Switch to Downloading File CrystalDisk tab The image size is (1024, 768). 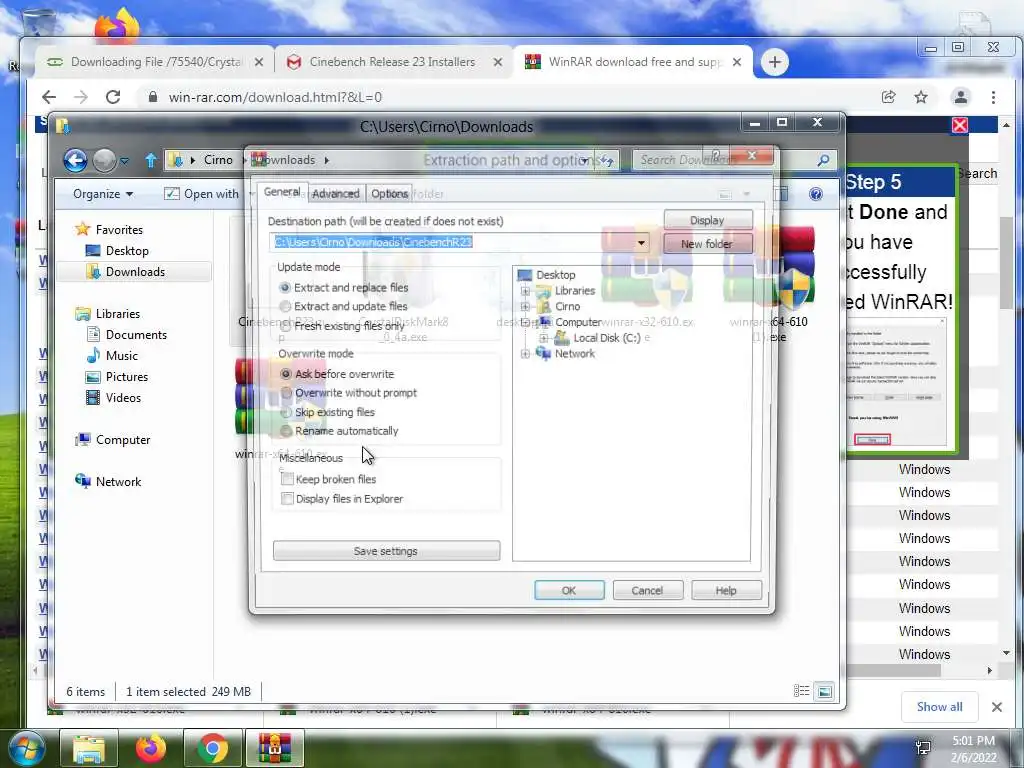[x=155, y=62]
